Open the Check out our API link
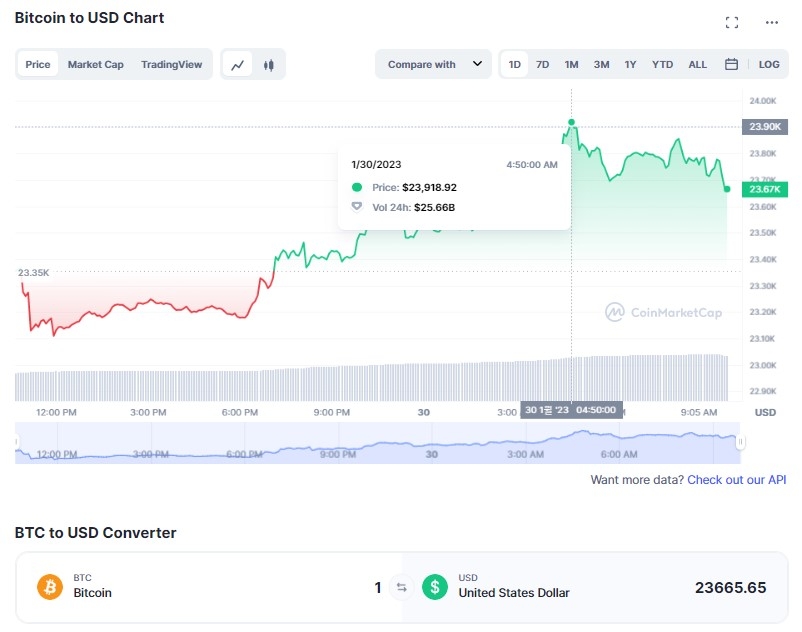 [737, 480]
